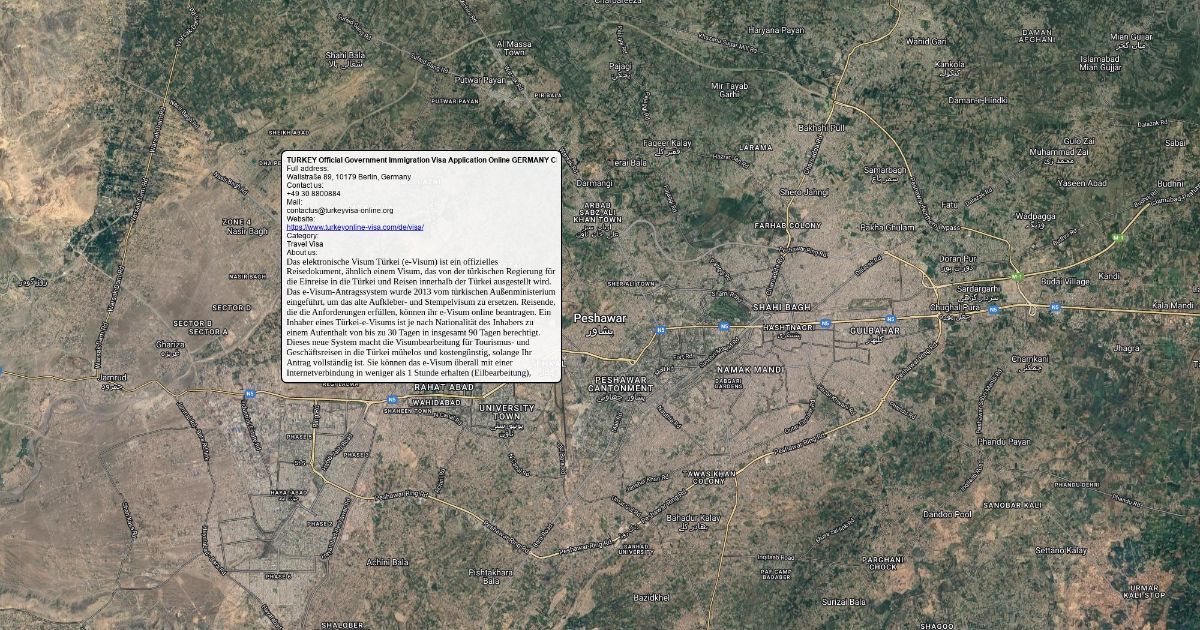The width and height of the screenshot is (1200, 630).
Task: Click the 'Surizai Bala' map label
Action: [843, 602]
